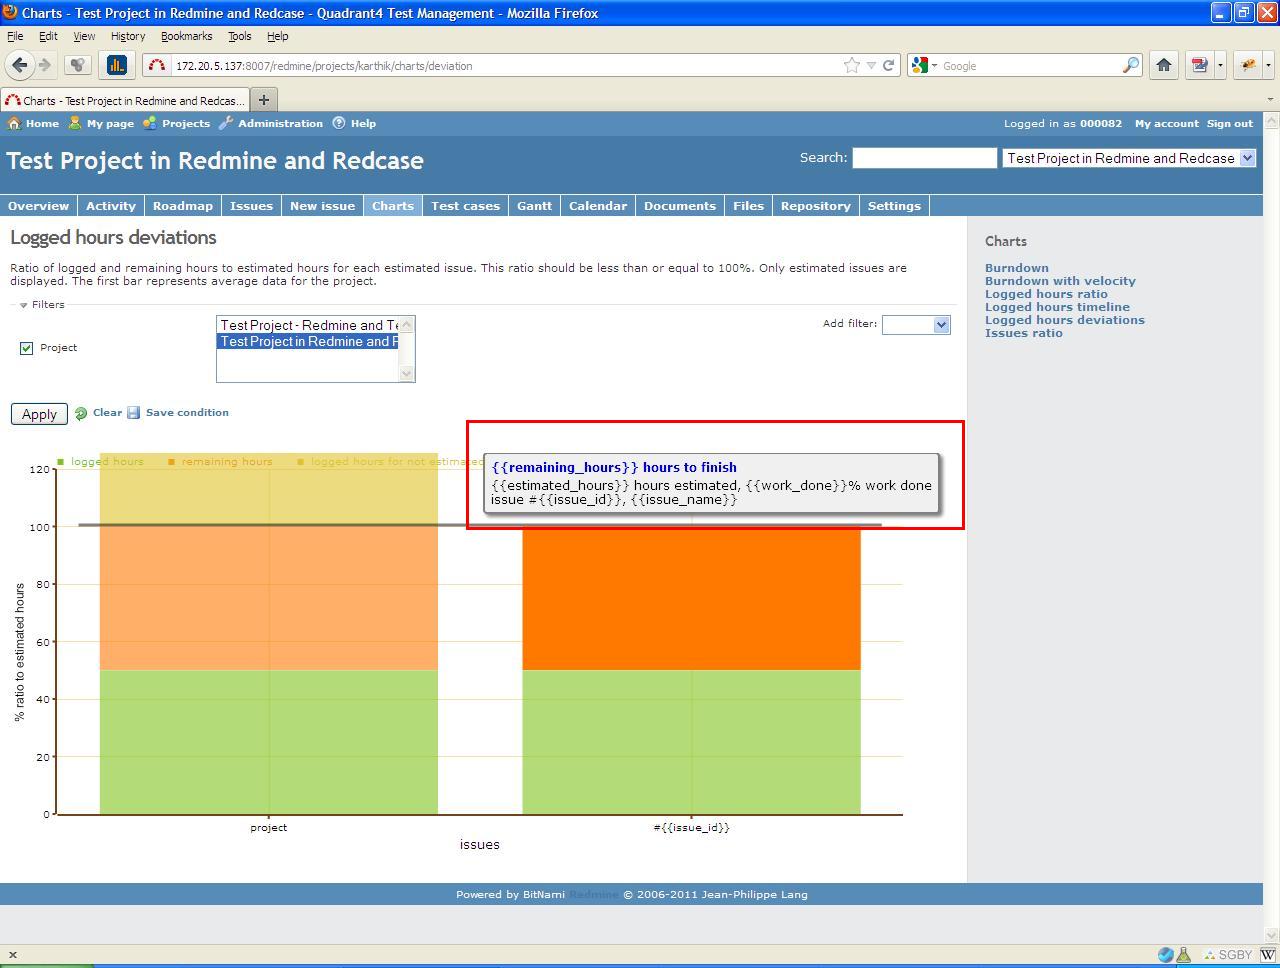This screenshot has width=1280, height=968.
Task: Click the Redmine site icon in address bar
Action: [x=157, y=66]
